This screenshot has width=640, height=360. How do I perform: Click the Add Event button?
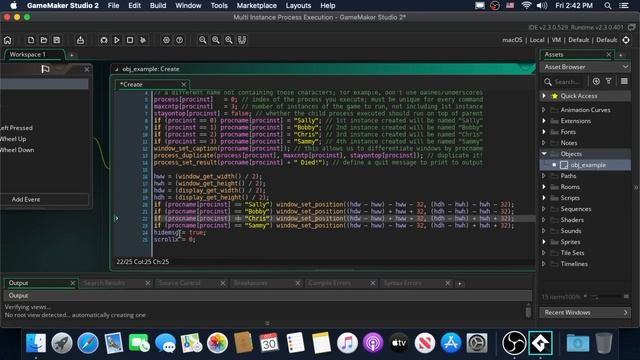(44, 199)
